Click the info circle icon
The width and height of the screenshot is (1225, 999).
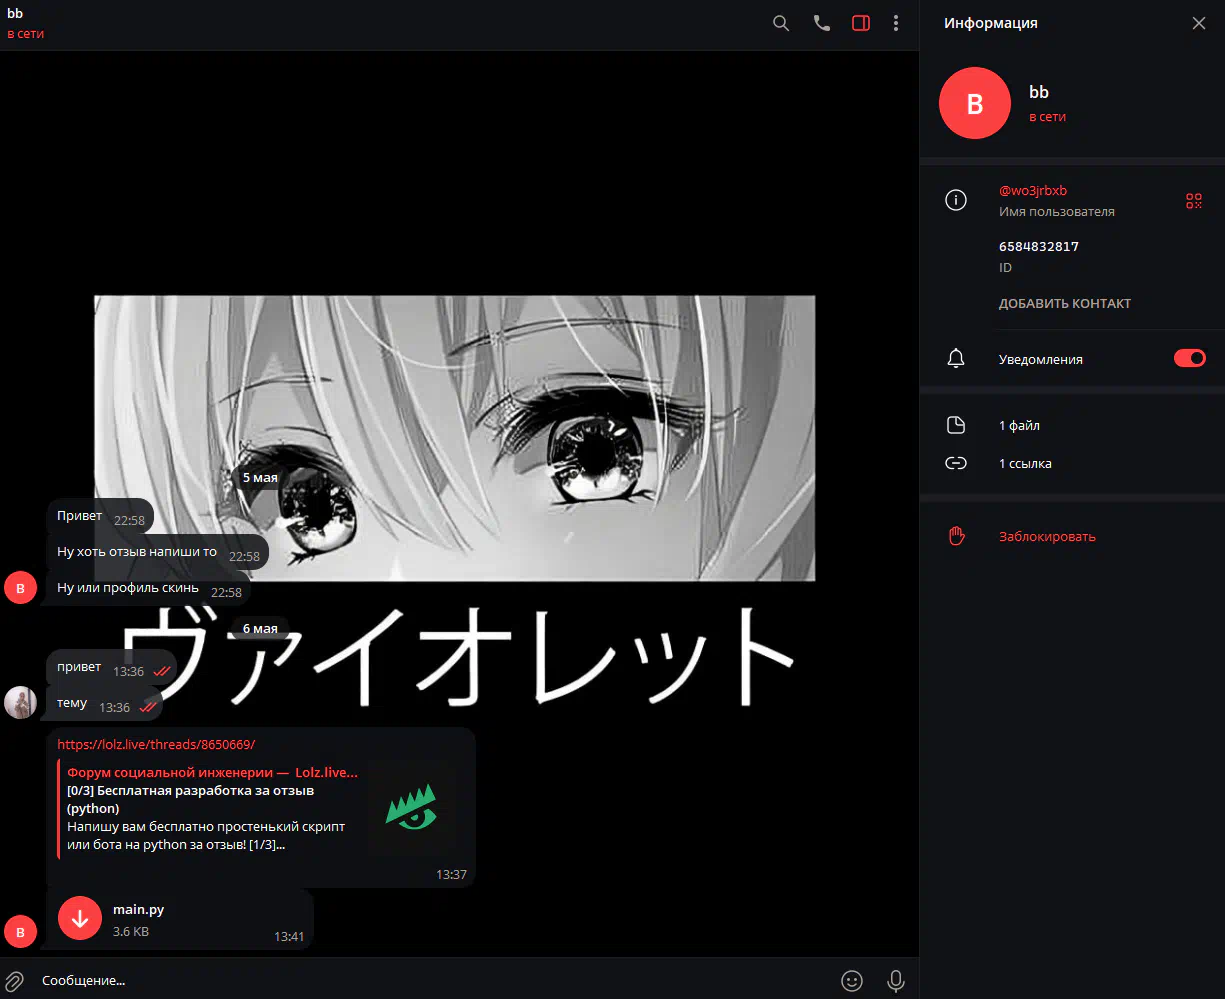point(956,201)
